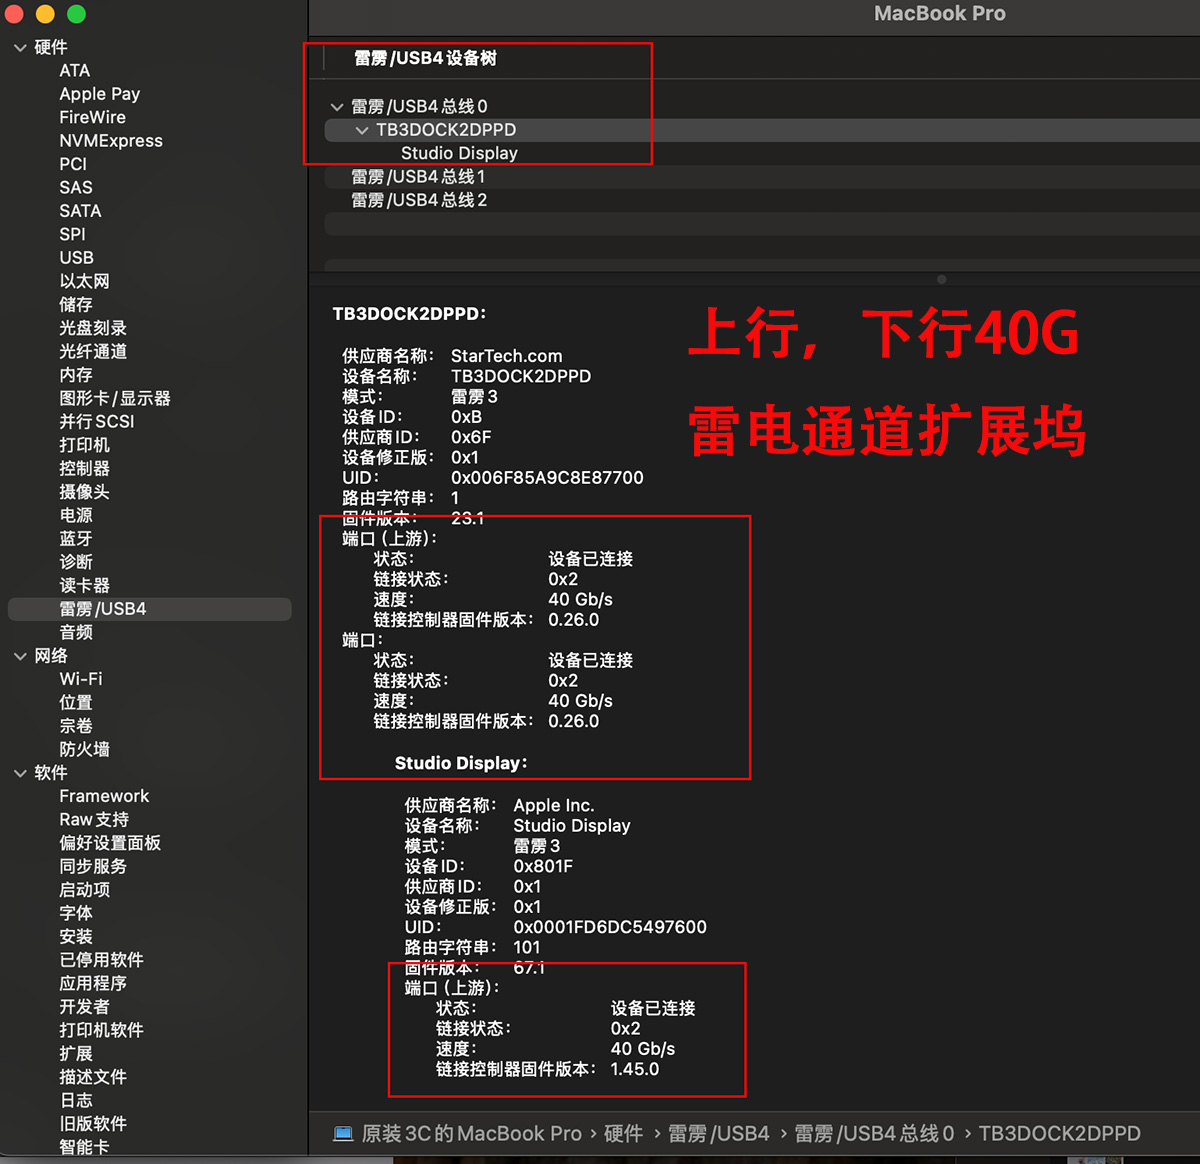Select 光盘刻录 in the sidebar

tap(93, 328)
